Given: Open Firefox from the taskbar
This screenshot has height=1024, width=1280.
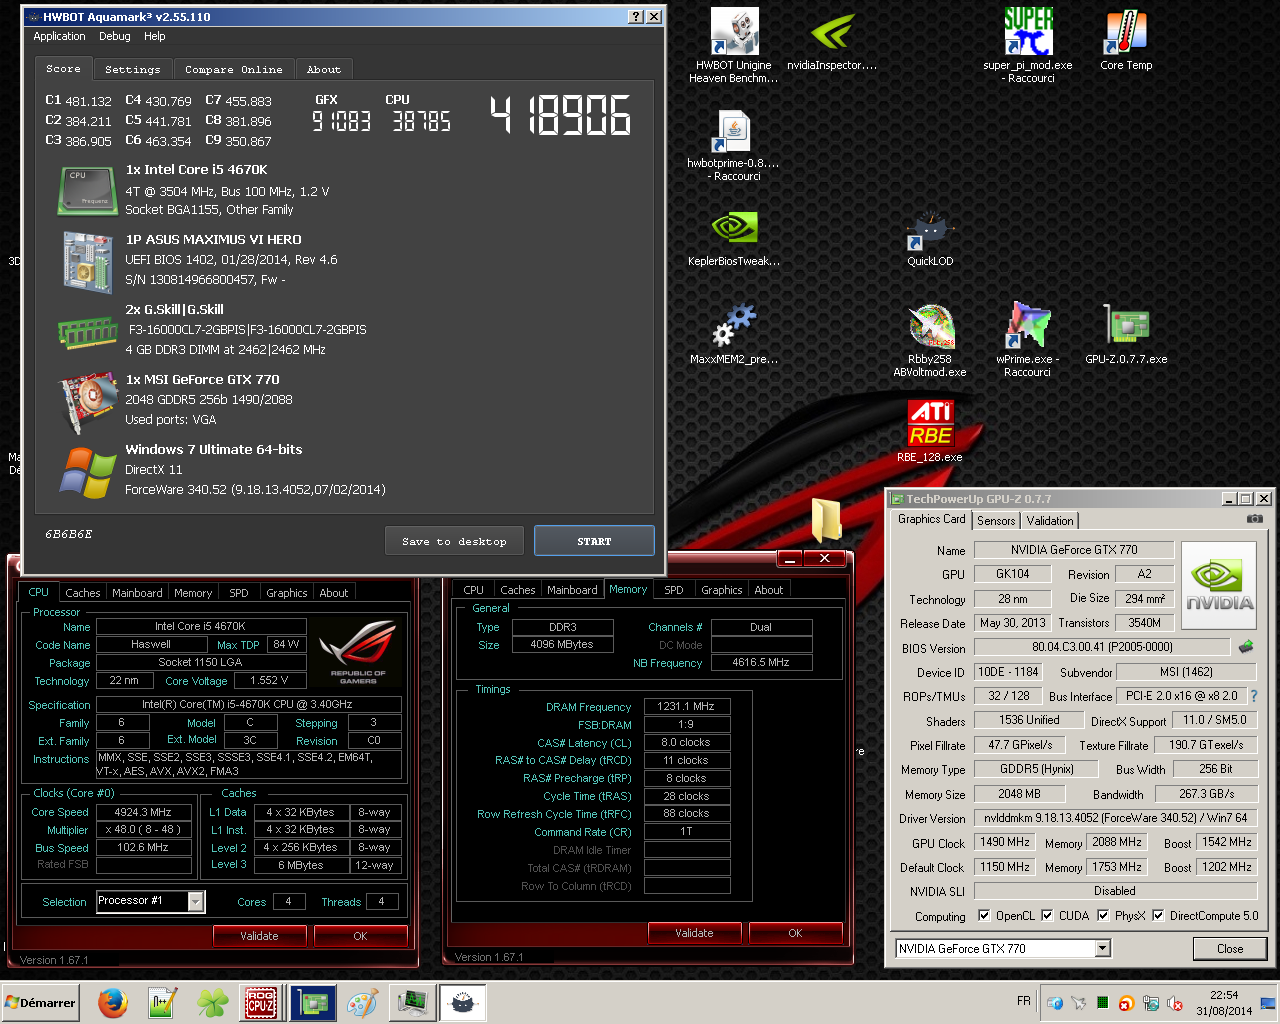Looking at the screenshot, I should point(113,1002).
